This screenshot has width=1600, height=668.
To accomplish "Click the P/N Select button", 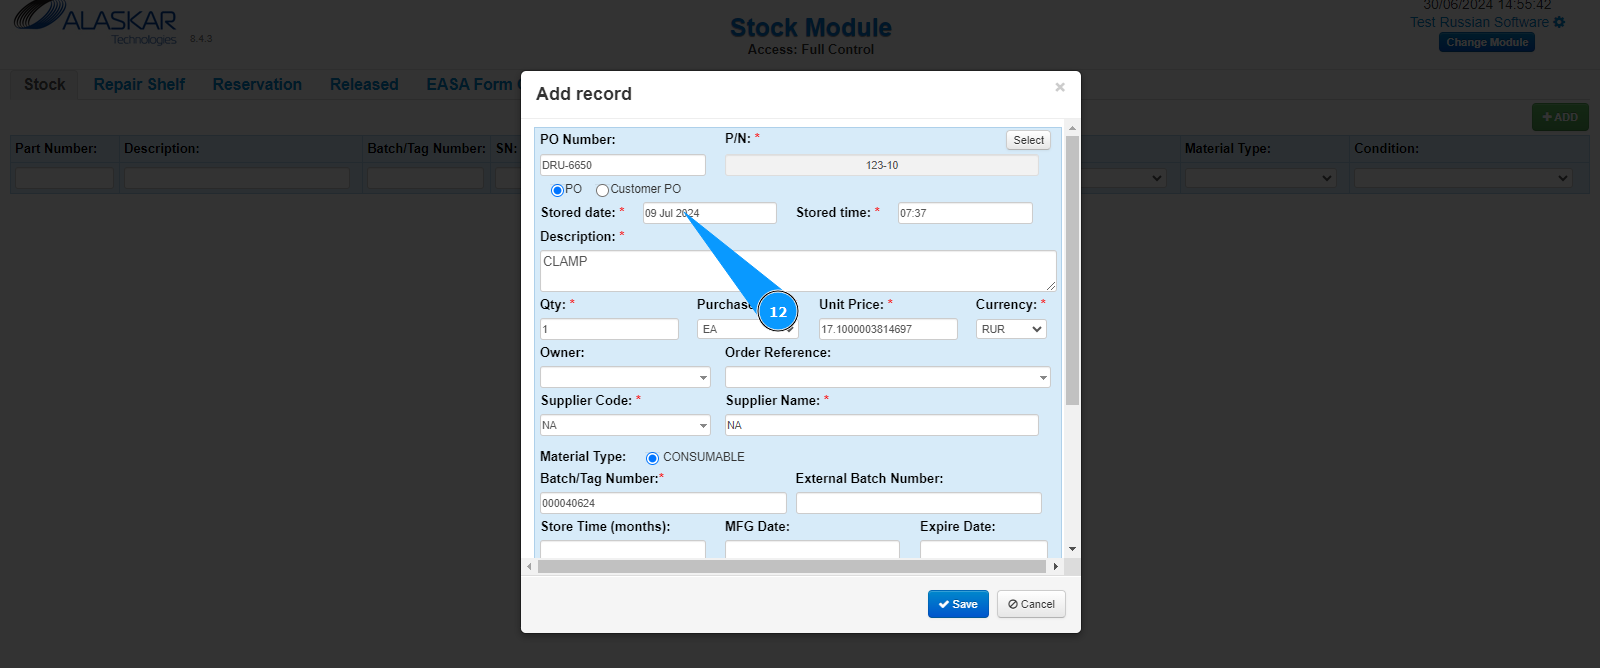I will point(1028,140).
